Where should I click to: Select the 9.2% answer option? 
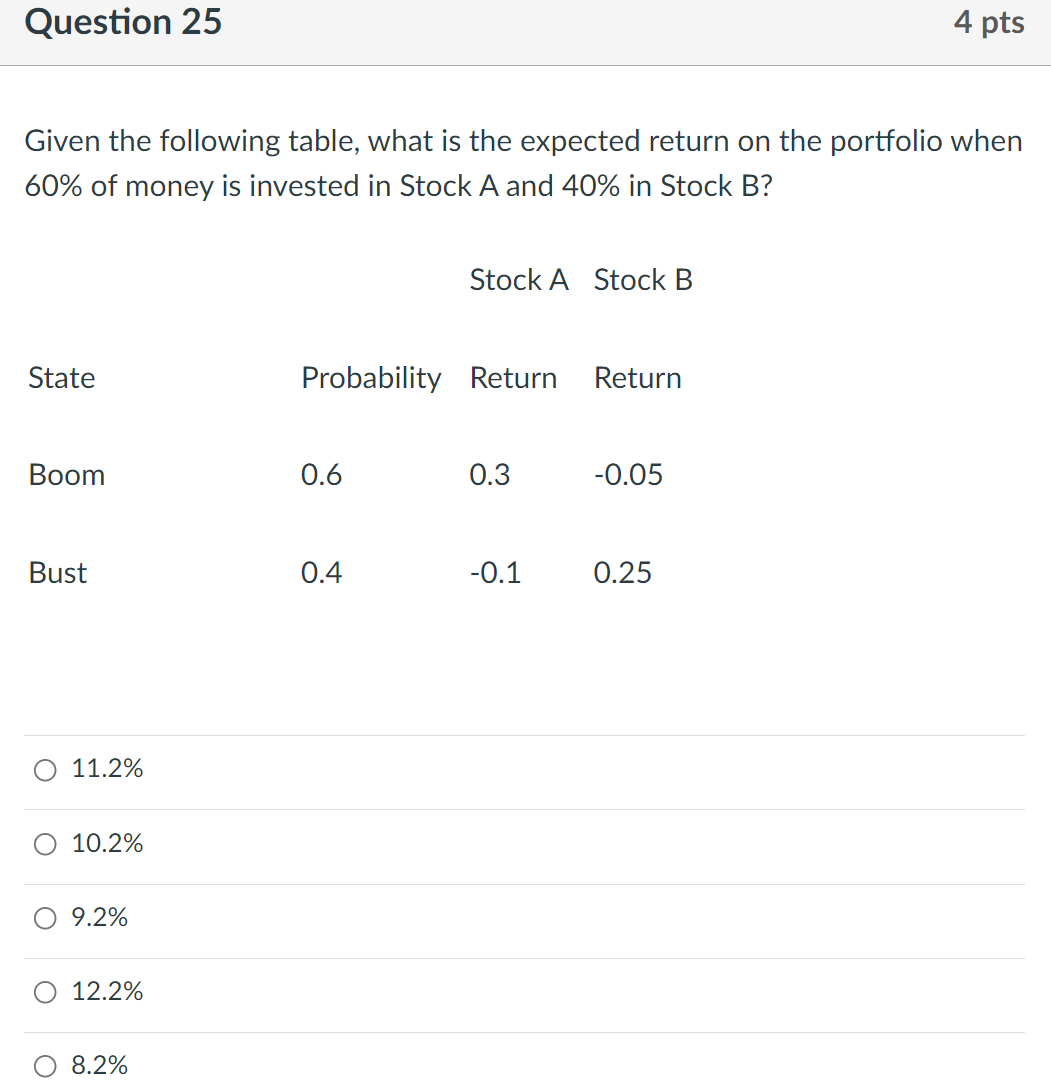(x=44, y=918)
